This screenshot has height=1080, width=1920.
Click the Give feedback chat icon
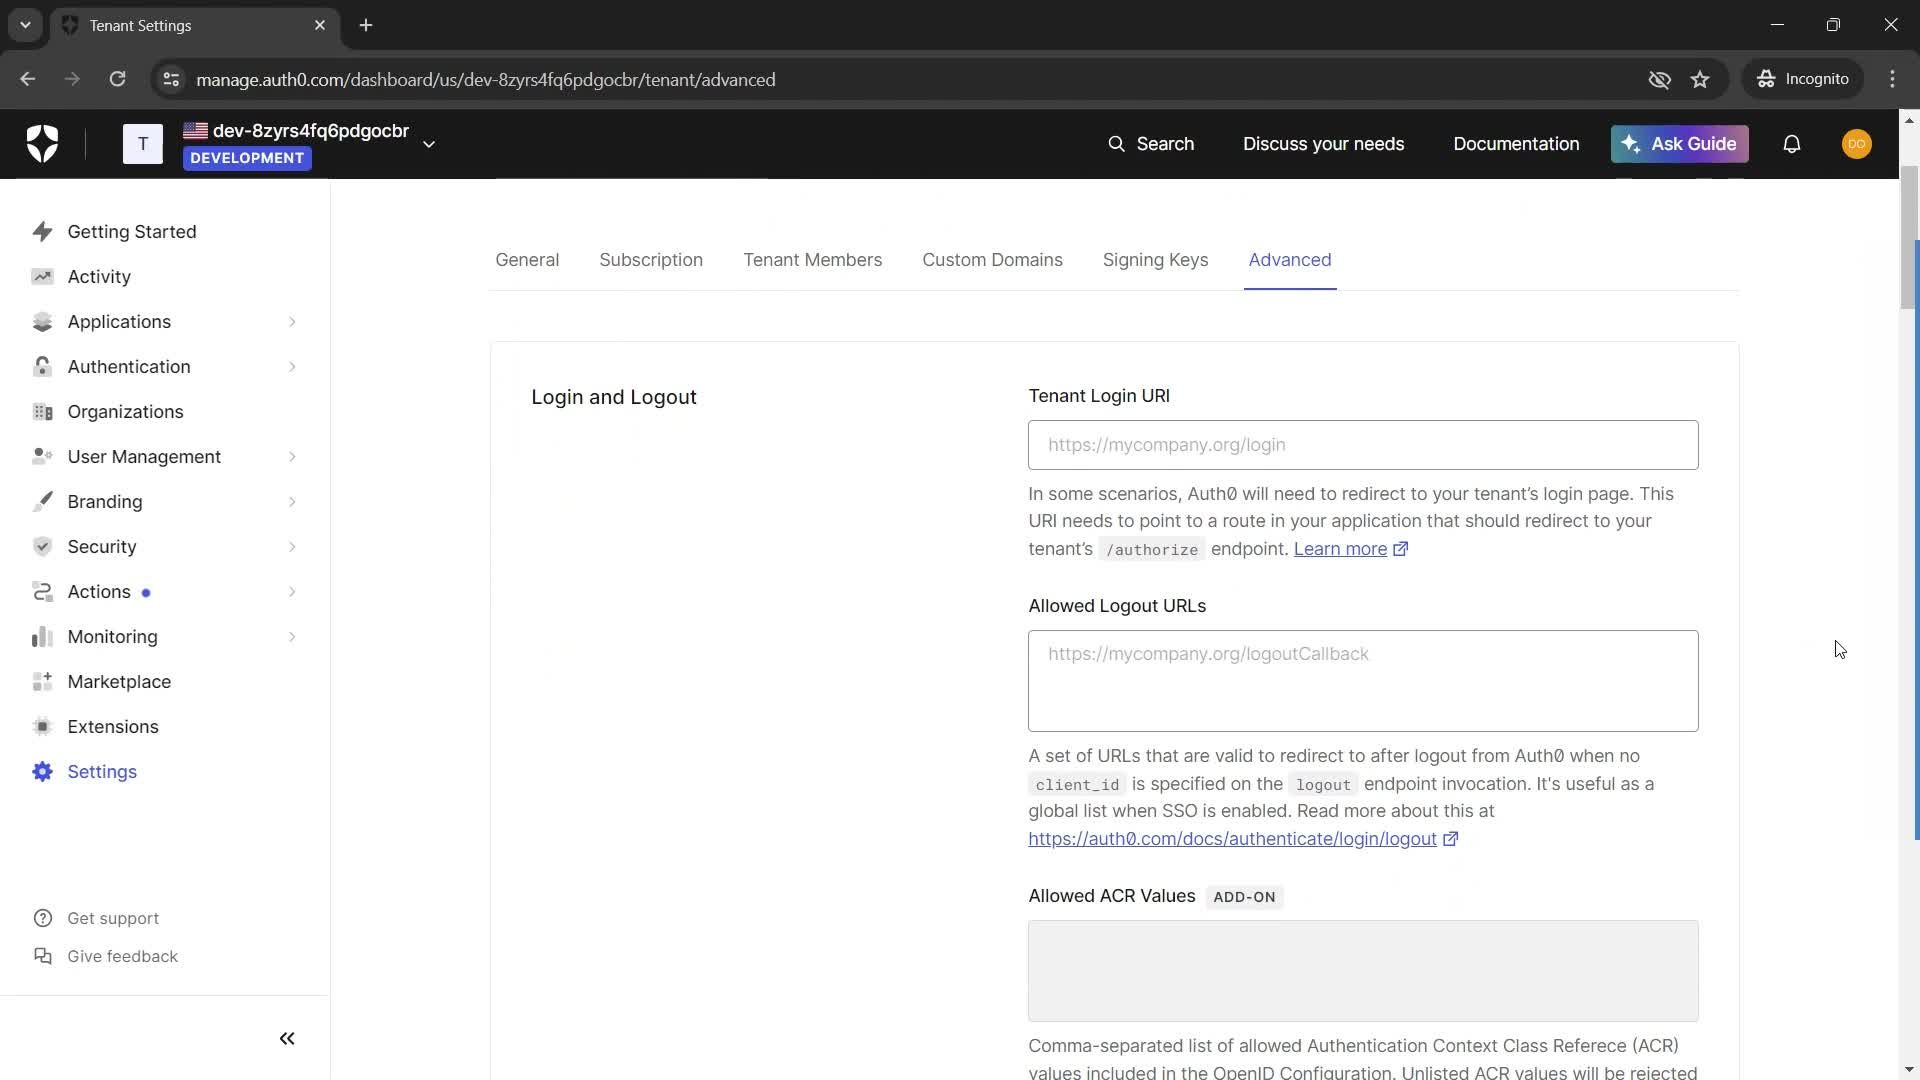[x=43, y=956]
